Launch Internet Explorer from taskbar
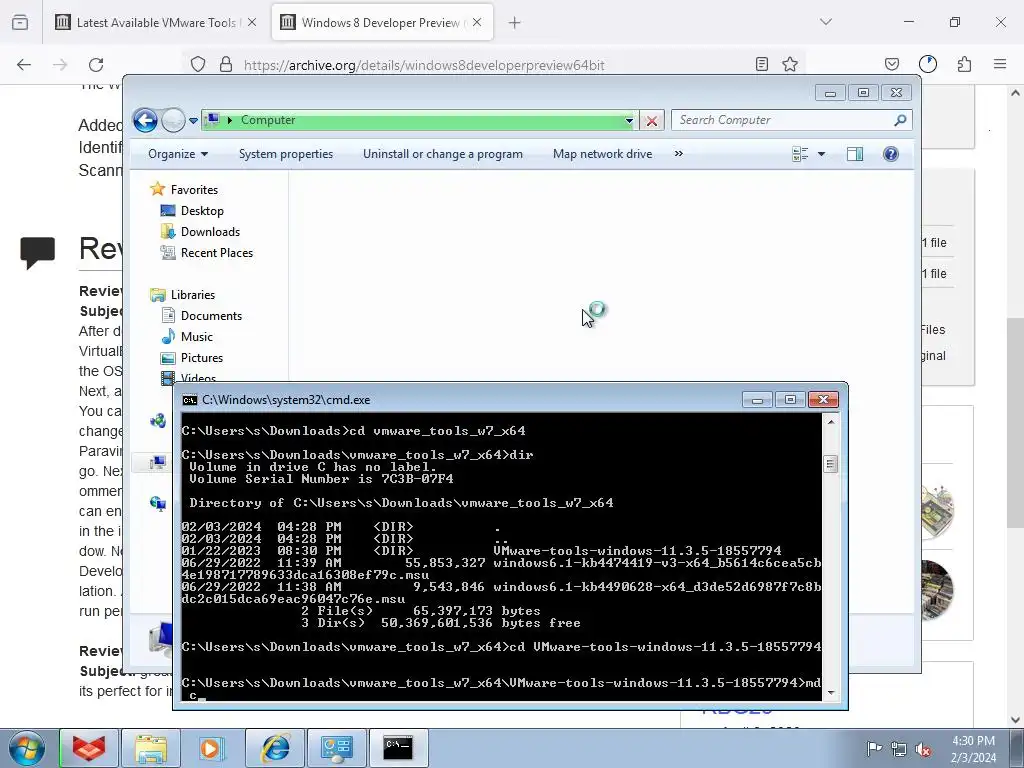This screenshot has width=1024, height=768. pos(275,748)
